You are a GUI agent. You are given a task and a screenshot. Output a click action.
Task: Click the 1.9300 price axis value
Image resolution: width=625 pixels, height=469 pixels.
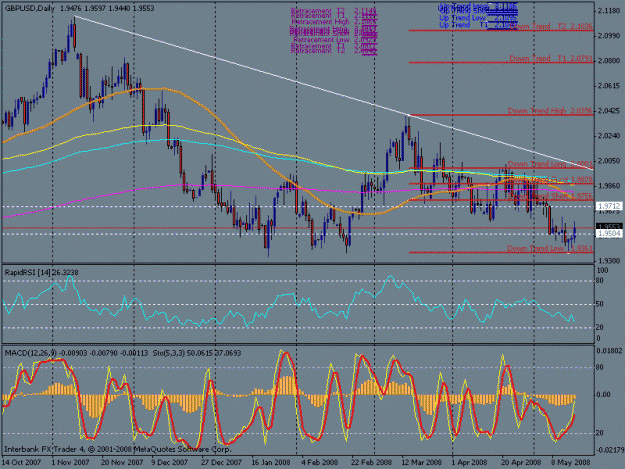pos(609,261)
